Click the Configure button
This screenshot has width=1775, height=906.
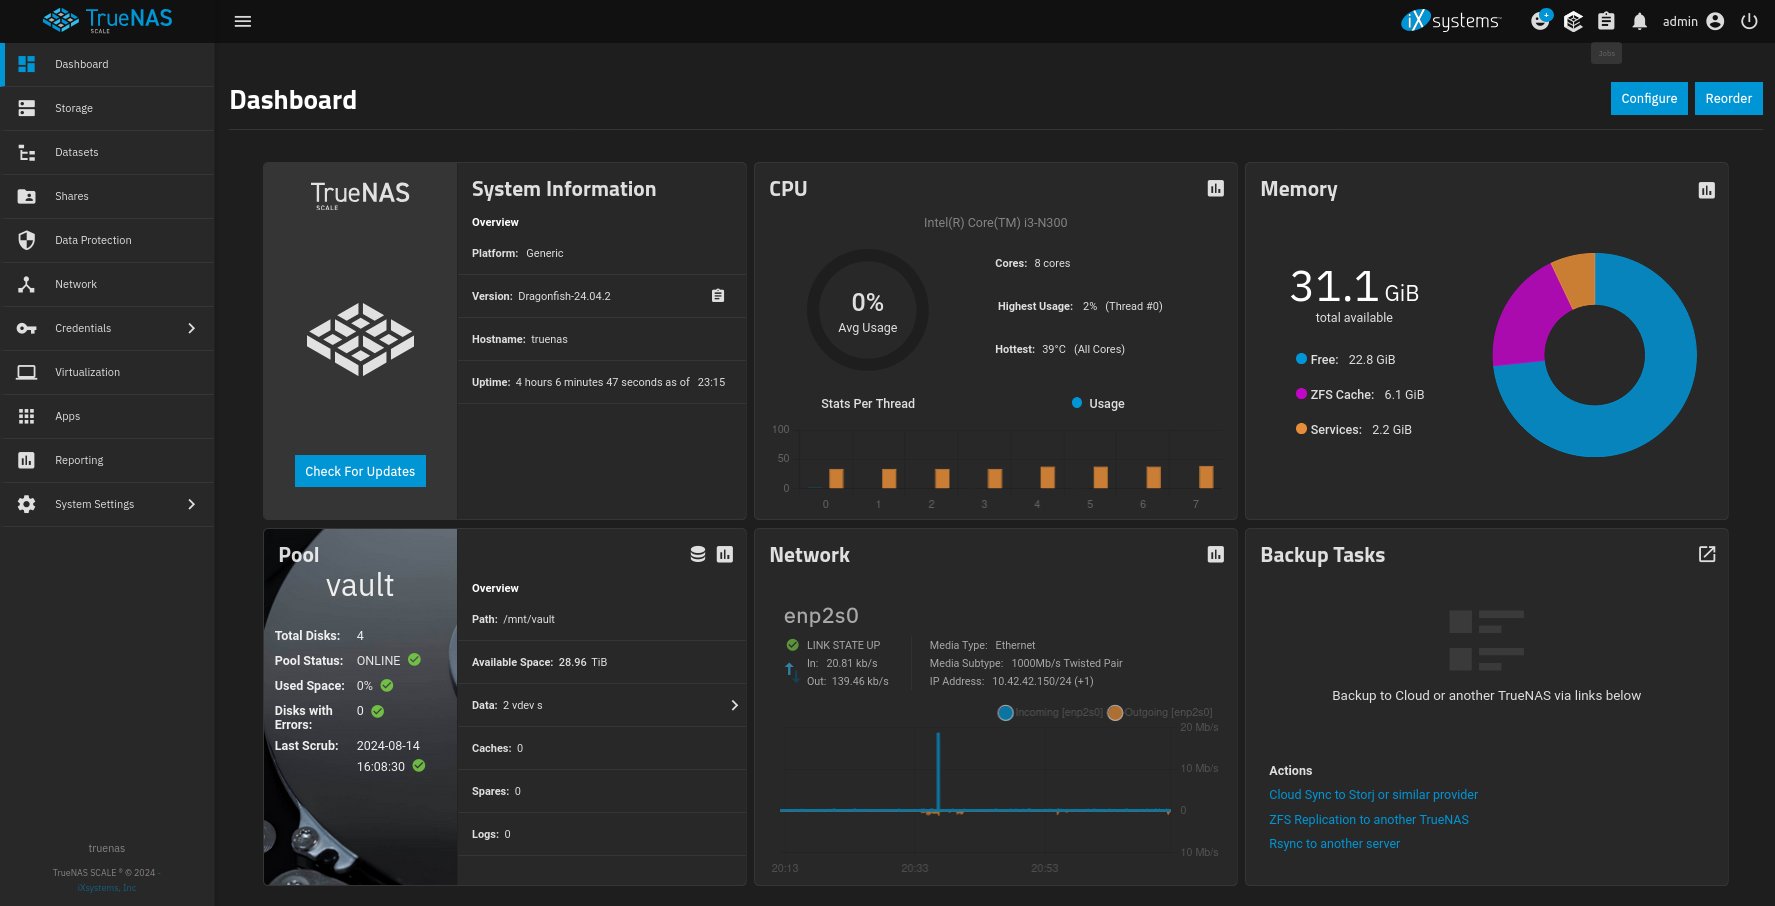point(1649,98)
